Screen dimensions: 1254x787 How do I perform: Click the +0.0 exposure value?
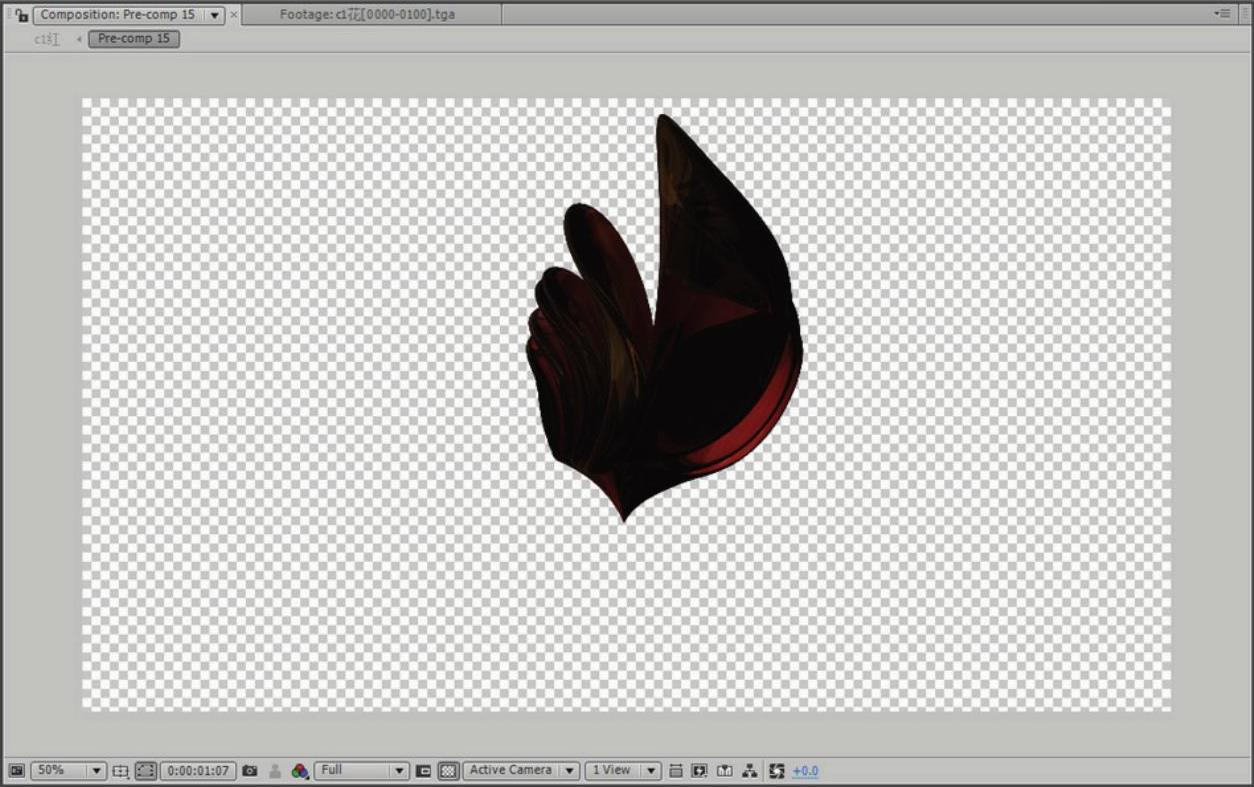(x=805, y=771)
